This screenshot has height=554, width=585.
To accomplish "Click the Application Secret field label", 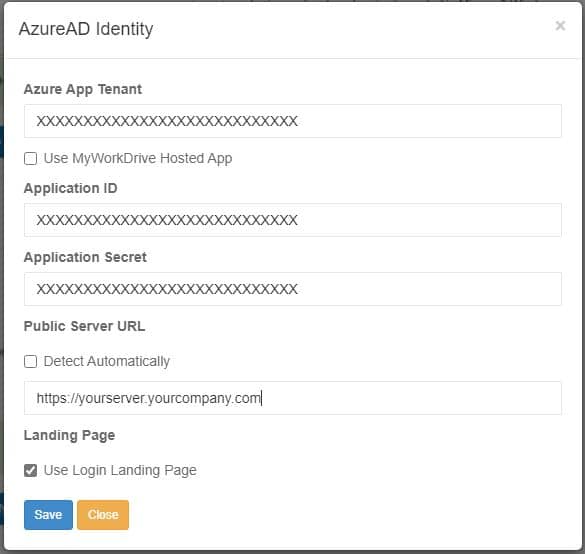I will pos(85,257).
